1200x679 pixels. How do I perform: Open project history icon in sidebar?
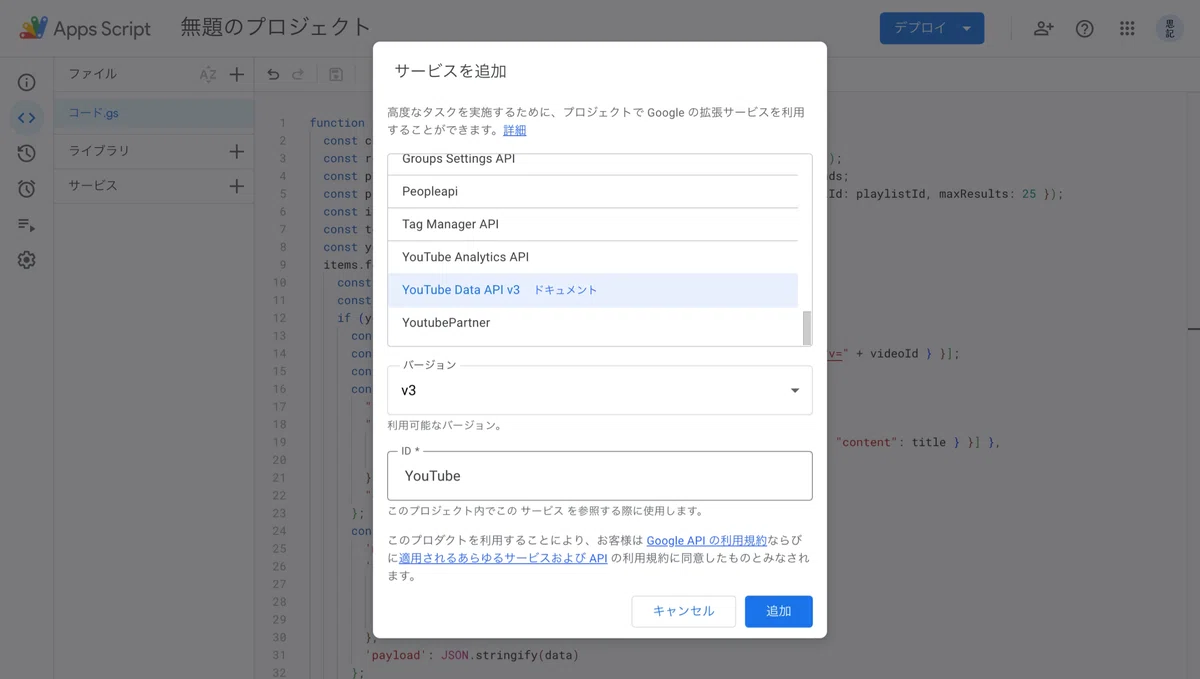point(27,153)
